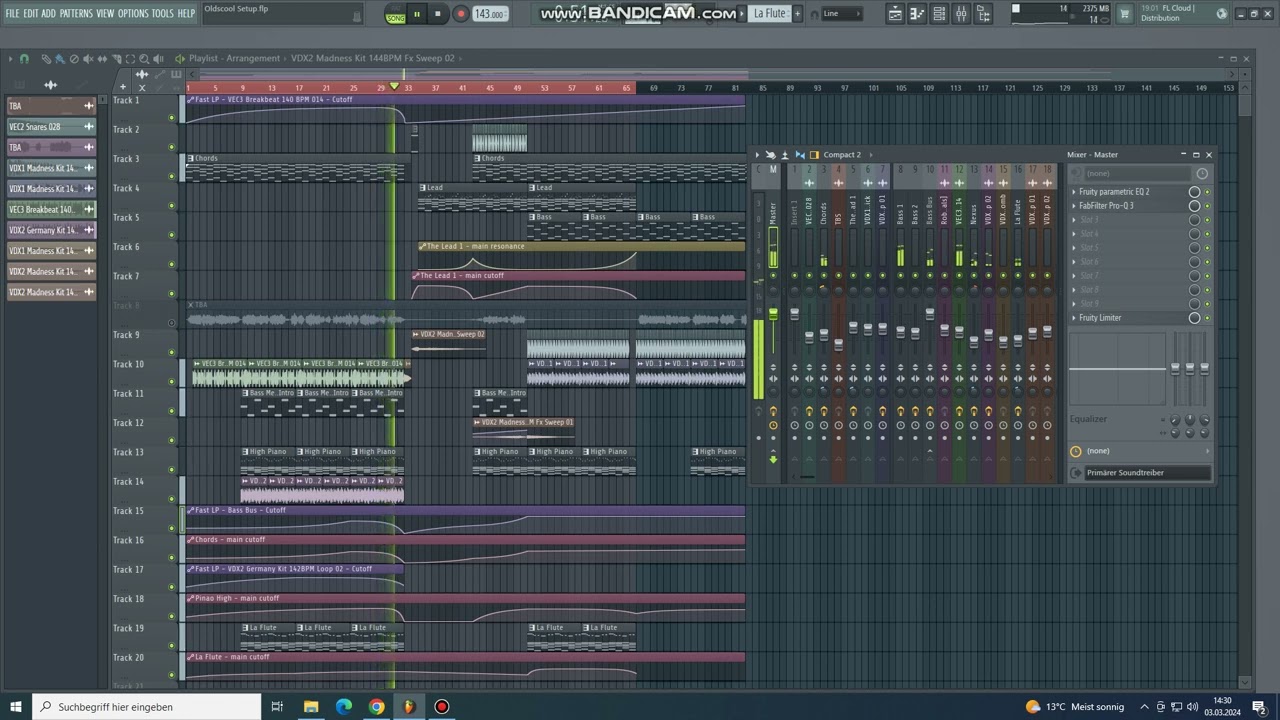Select the Slip tool in playlist toolbar
Image resolution: width=1280 pixels, height=720 pixels.
click(102, 59)
